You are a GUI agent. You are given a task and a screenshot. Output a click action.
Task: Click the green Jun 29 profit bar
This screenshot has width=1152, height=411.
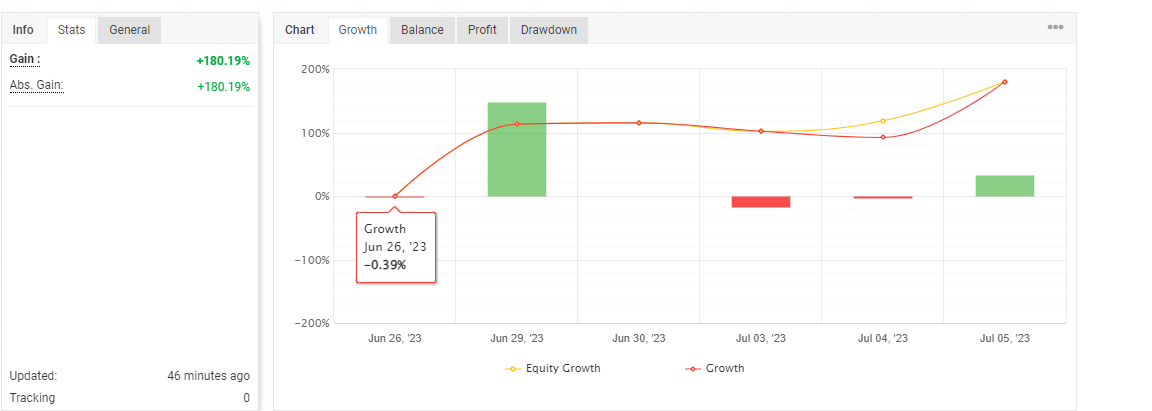[x=517, y=149]
